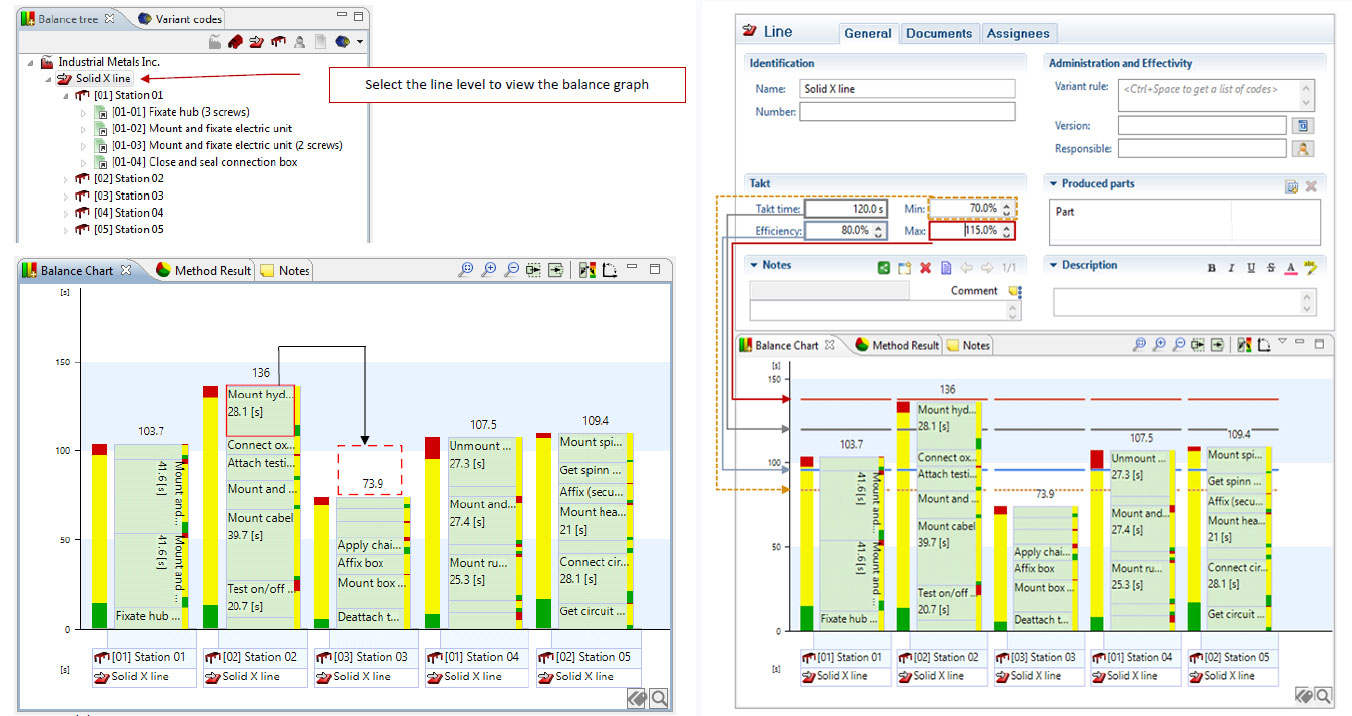Screen dimensions: 1352x716
Task: Open the dropdown arrow in Balance tree toolbar
Action: point(360,42)
